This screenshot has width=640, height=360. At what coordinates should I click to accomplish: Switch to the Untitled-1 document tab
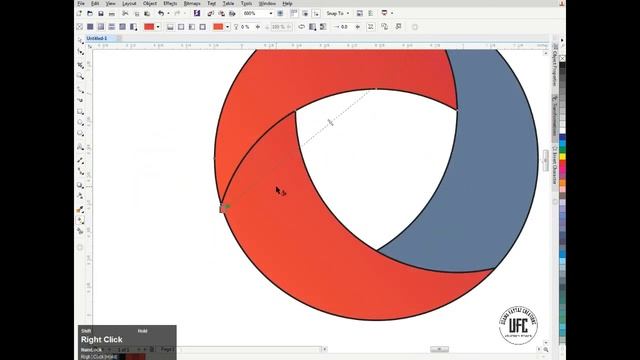(x=97, y=38)
